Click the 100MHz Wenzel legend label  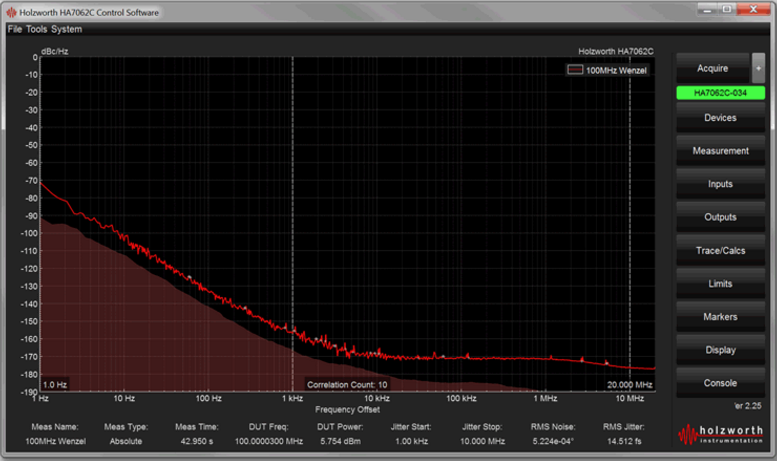coord(616,70)
